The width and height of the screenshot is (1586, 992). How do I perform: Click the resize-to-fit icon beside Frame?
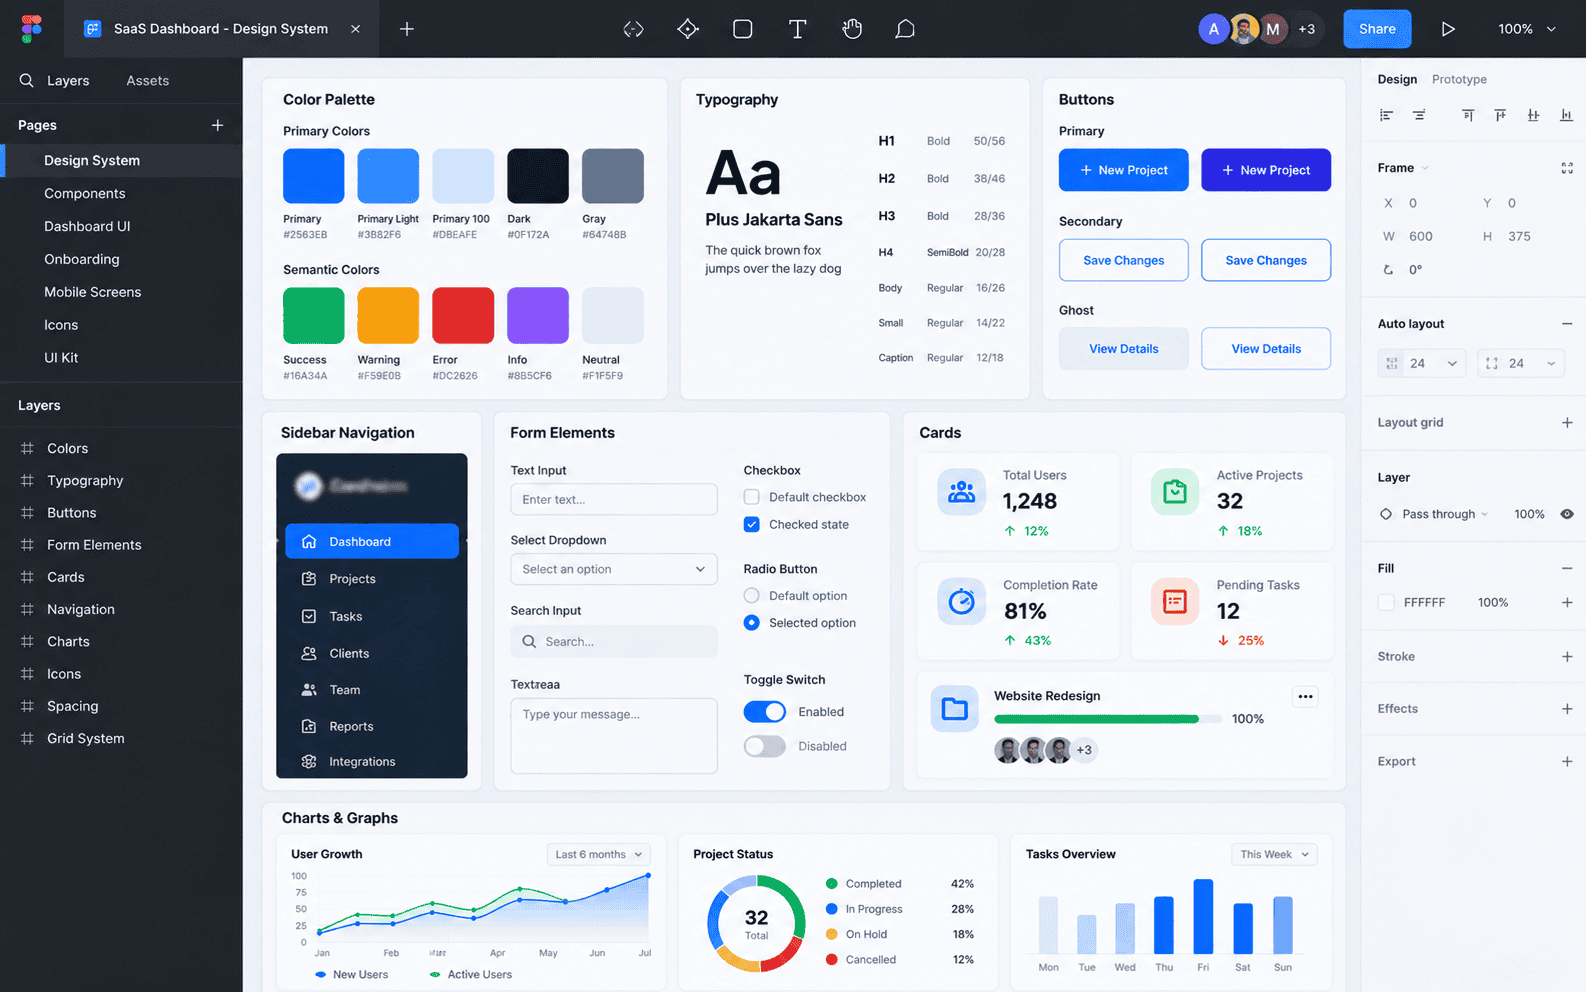point(1567,168)
